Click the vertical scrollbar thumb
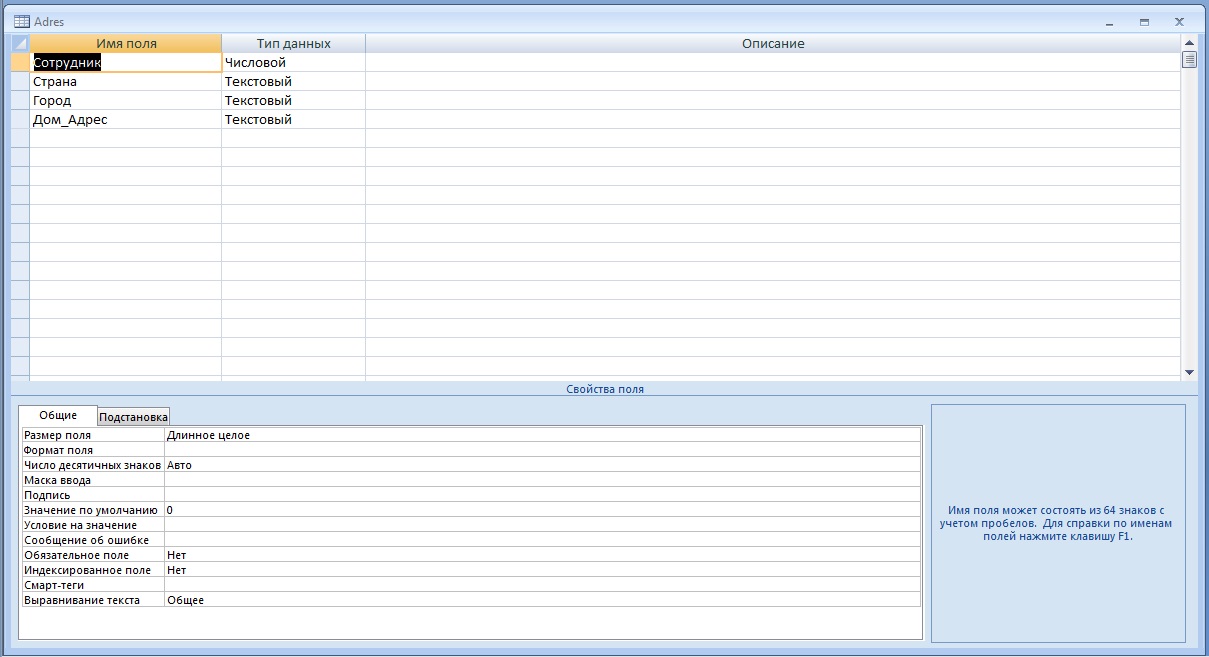This screenshot has width=1209, height=657. [1189, 60]
